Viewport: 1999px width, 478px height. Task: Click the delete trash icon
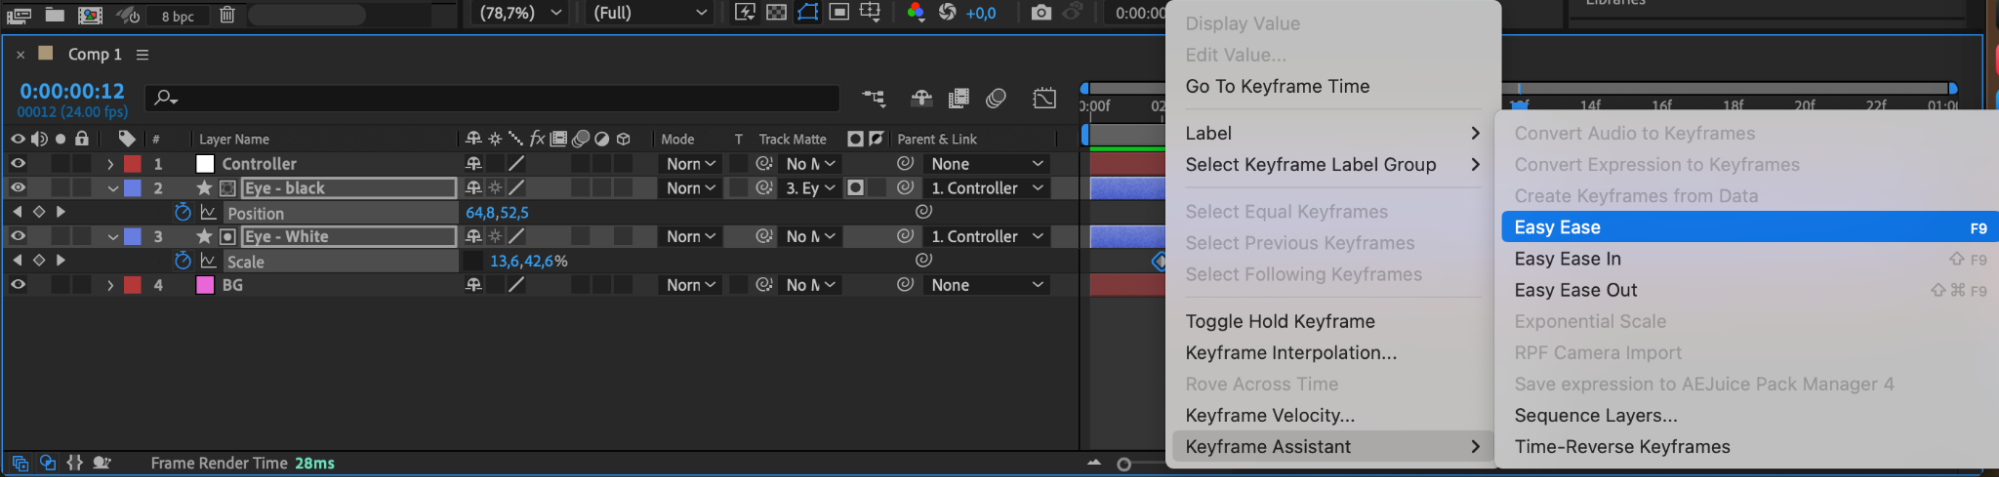pos(227,15)
